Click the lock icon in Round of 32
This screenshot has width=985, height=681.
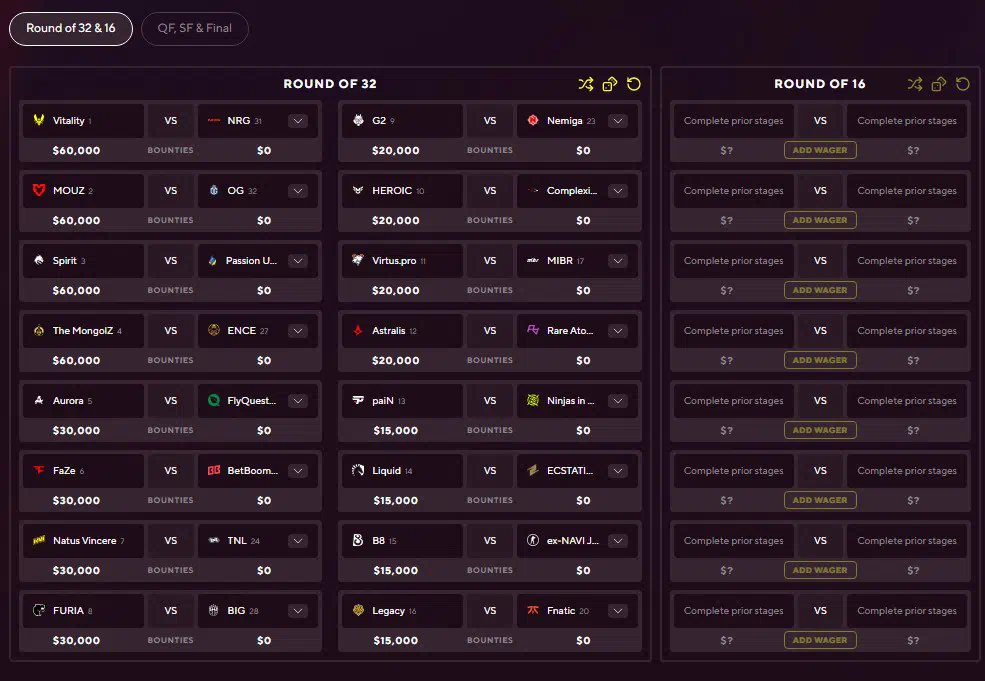(609, 84)
